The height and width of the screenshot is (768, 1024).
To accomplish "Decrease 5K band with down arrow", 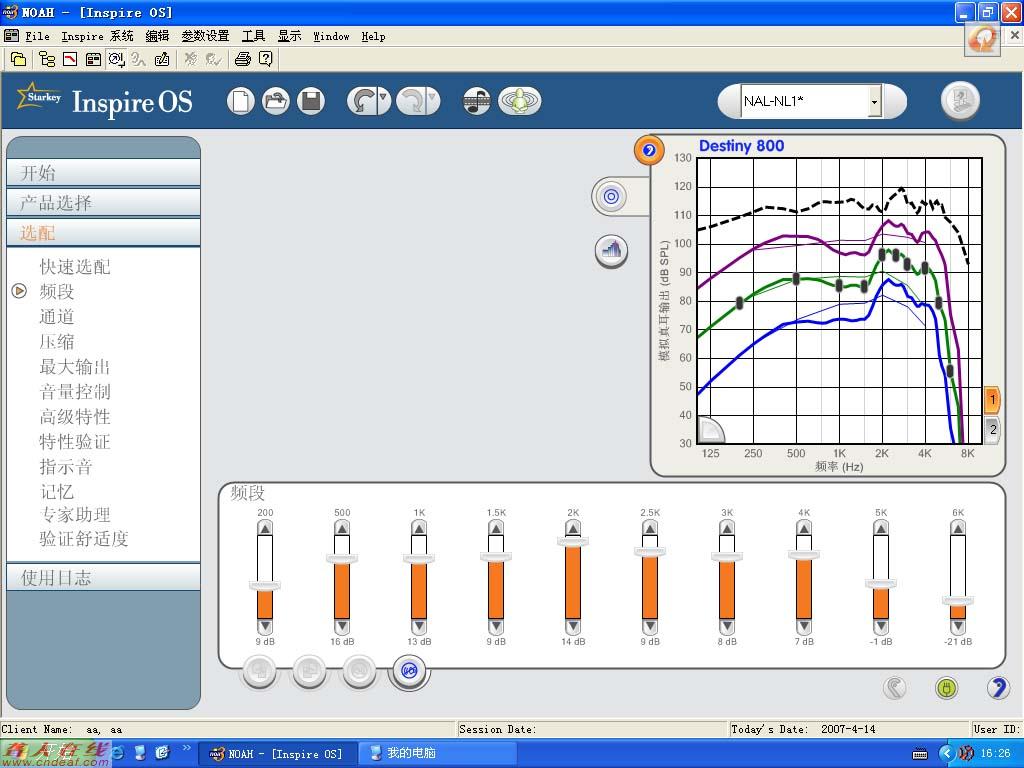I will tap(881, 626).
